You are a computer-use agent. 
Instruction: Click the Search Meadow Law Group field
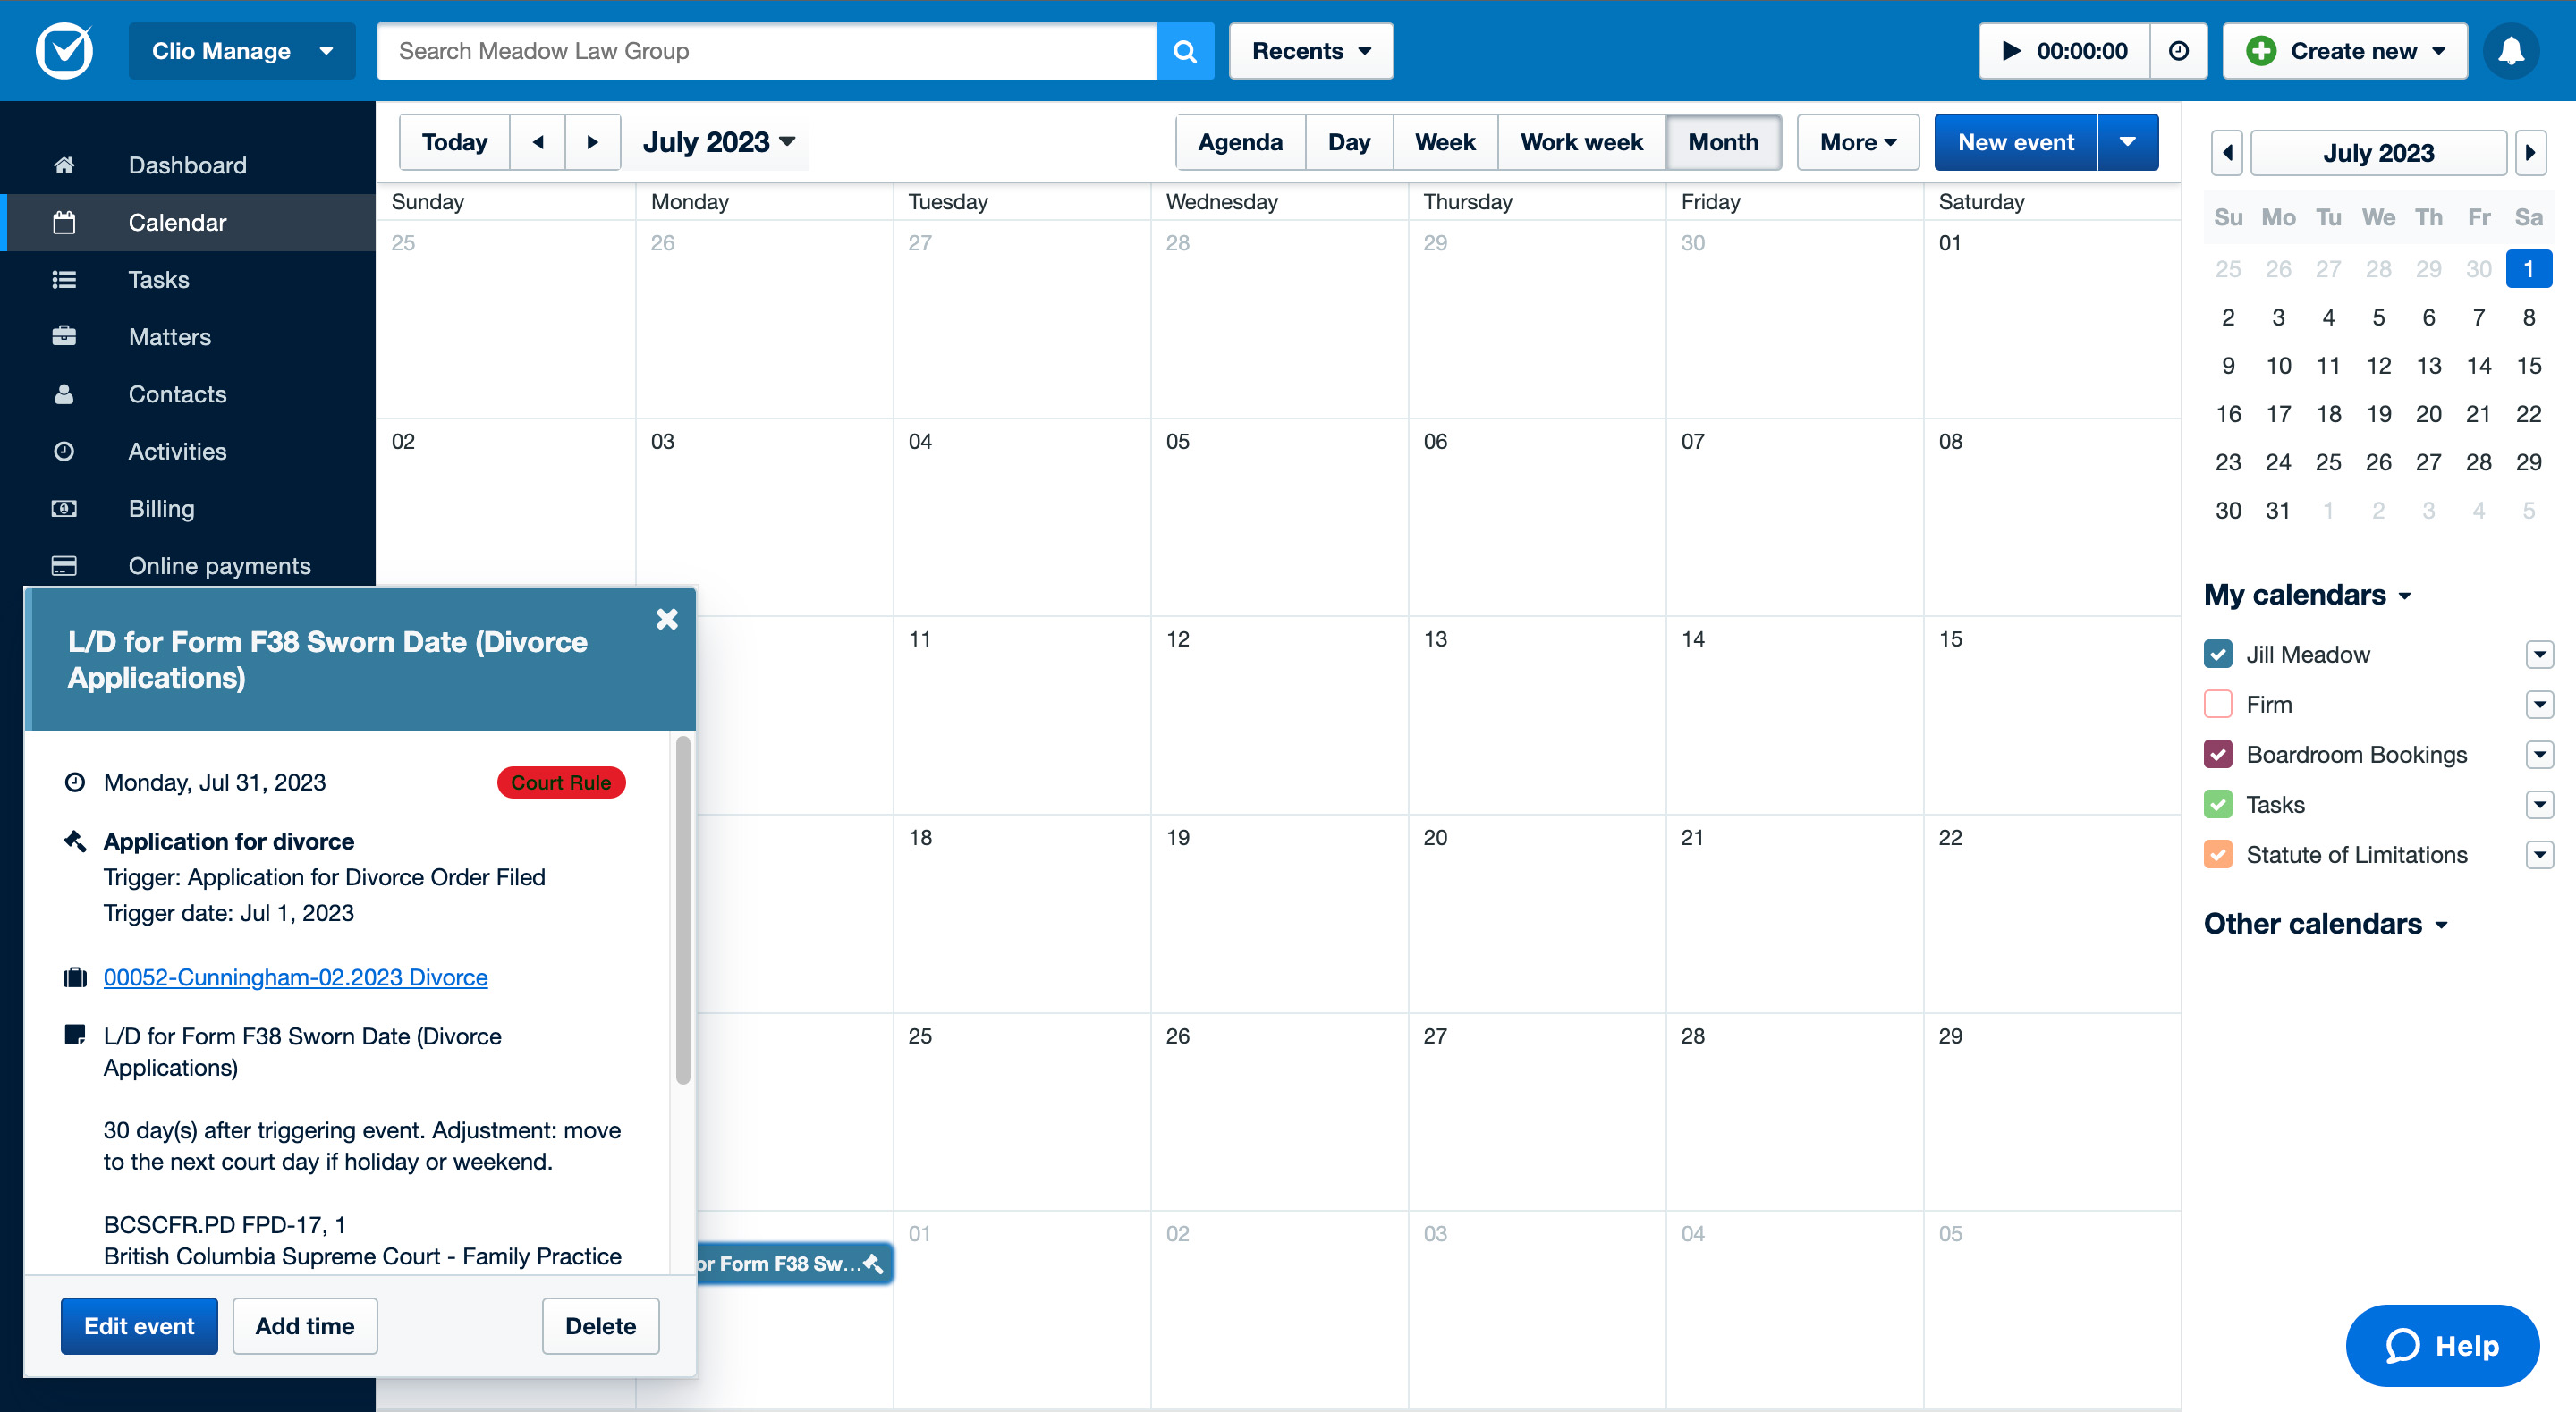tap(766, 51)
